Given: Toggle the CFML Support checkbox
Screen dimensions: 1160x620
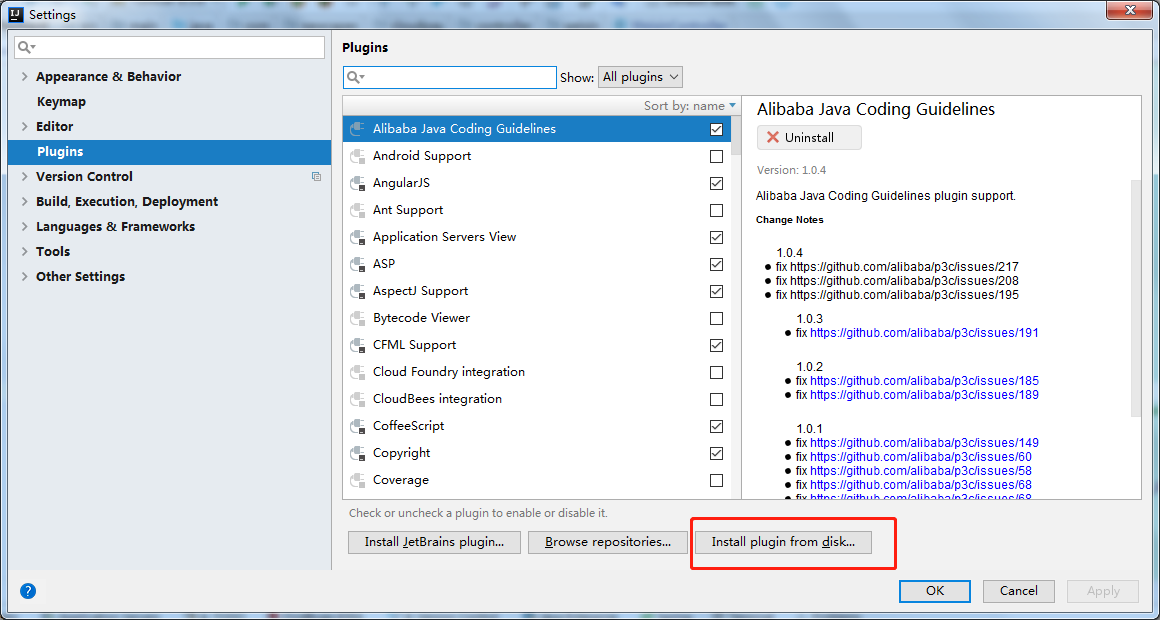Looking at the screenshot, I should pos(716,346).
